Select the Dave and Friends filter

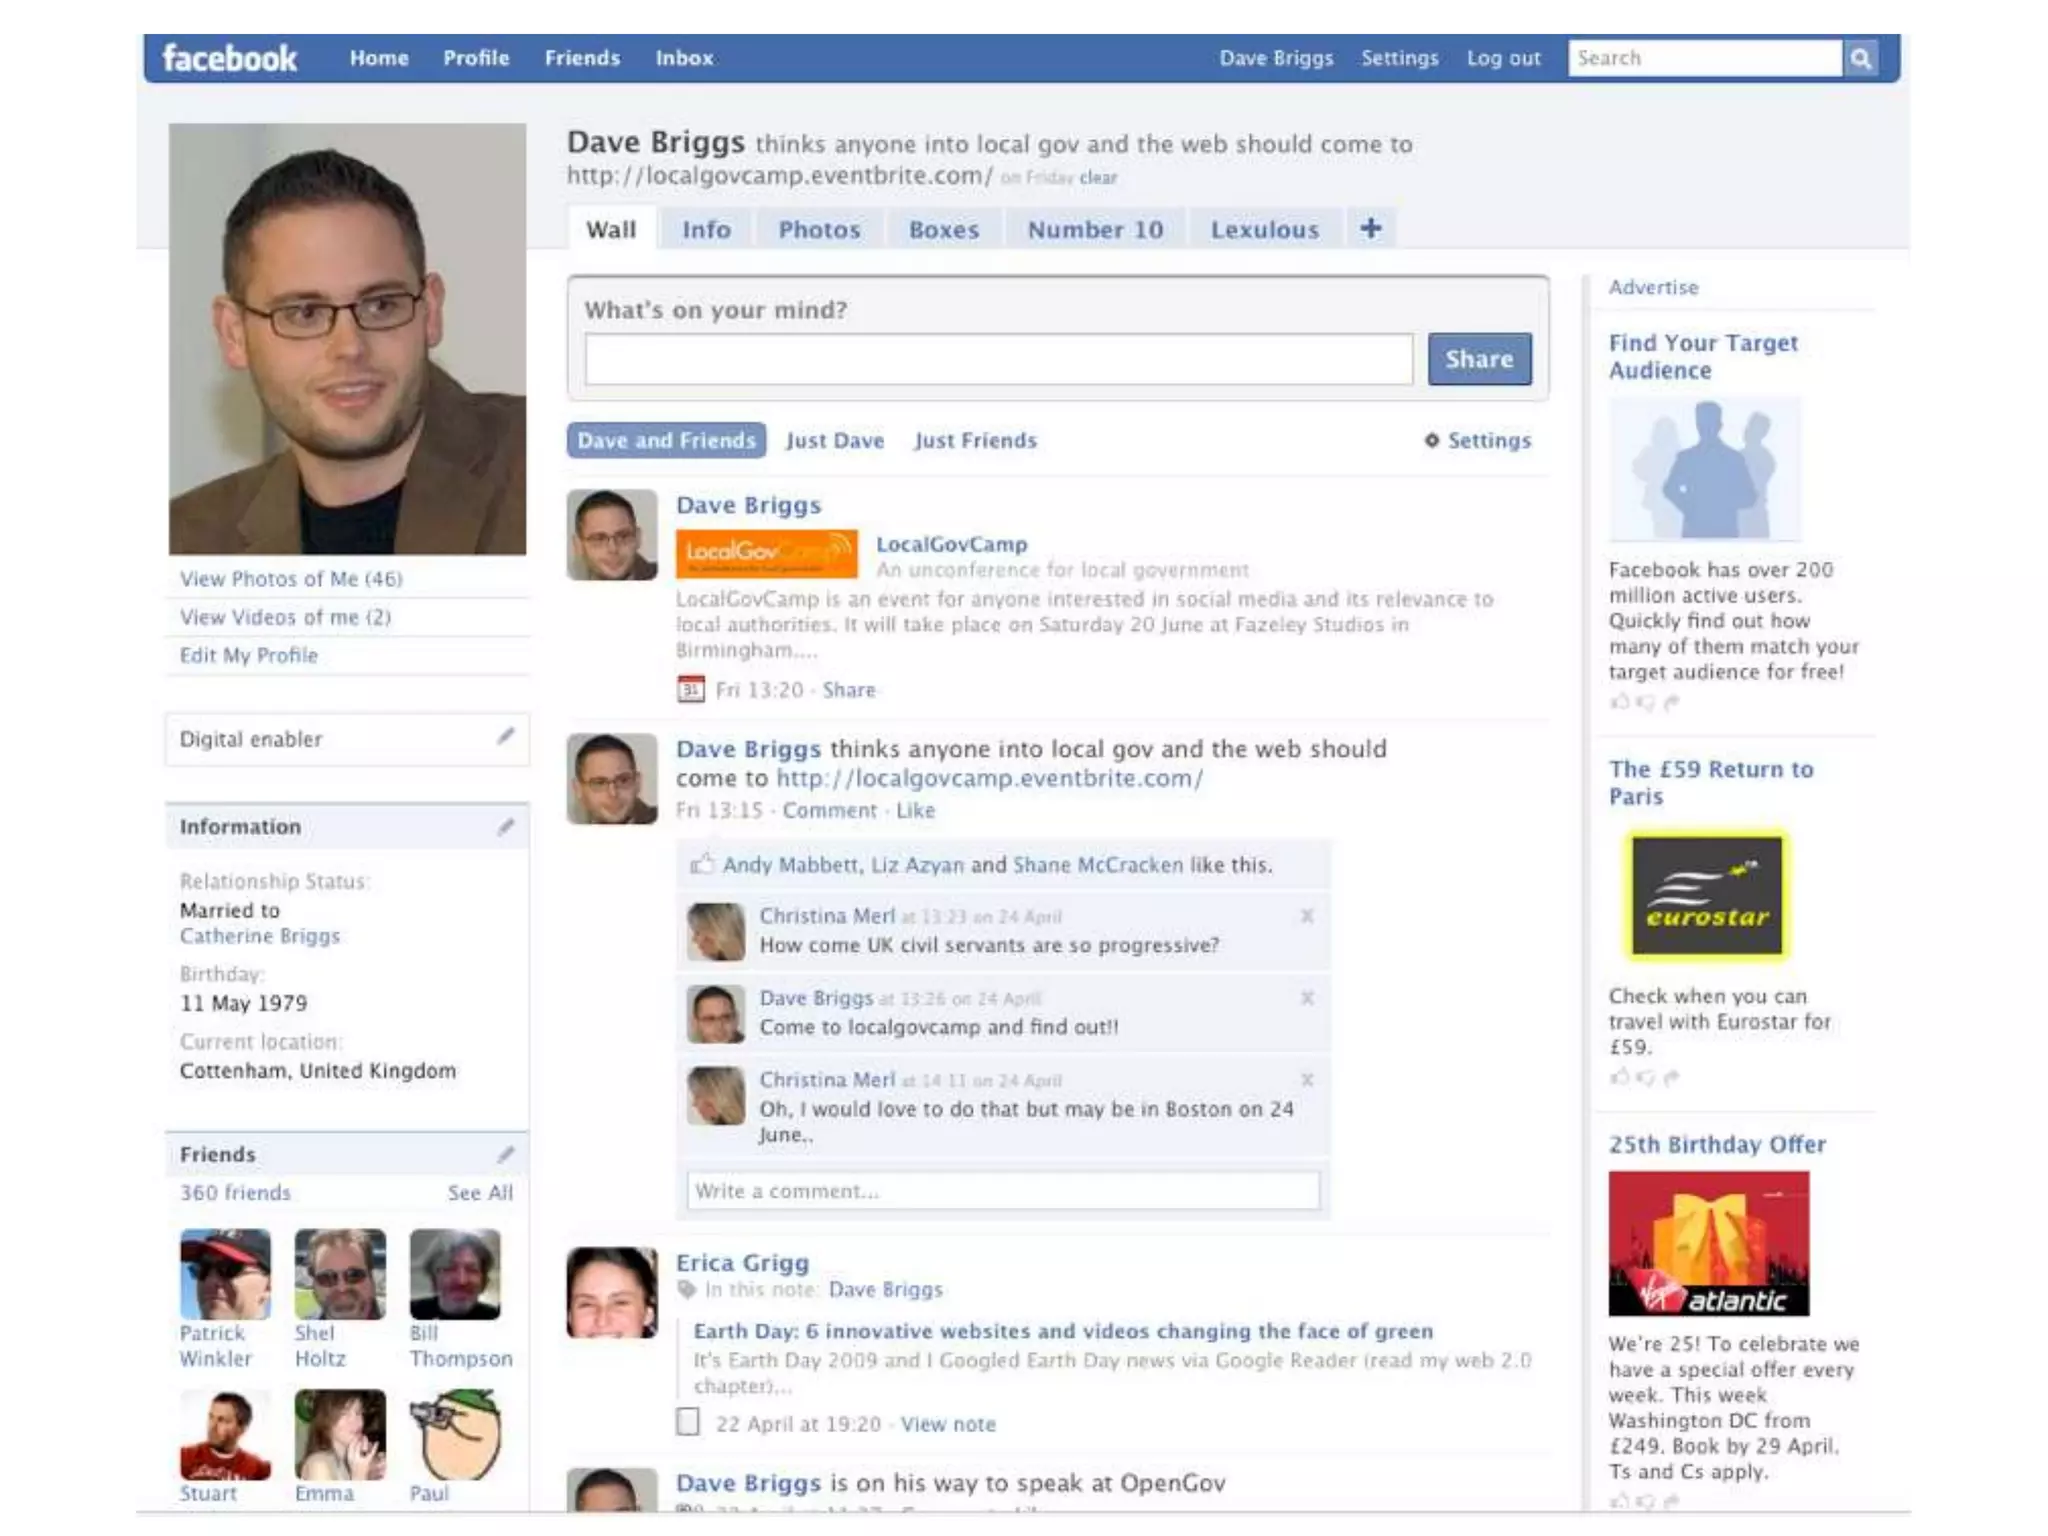[x=666, y=440]
